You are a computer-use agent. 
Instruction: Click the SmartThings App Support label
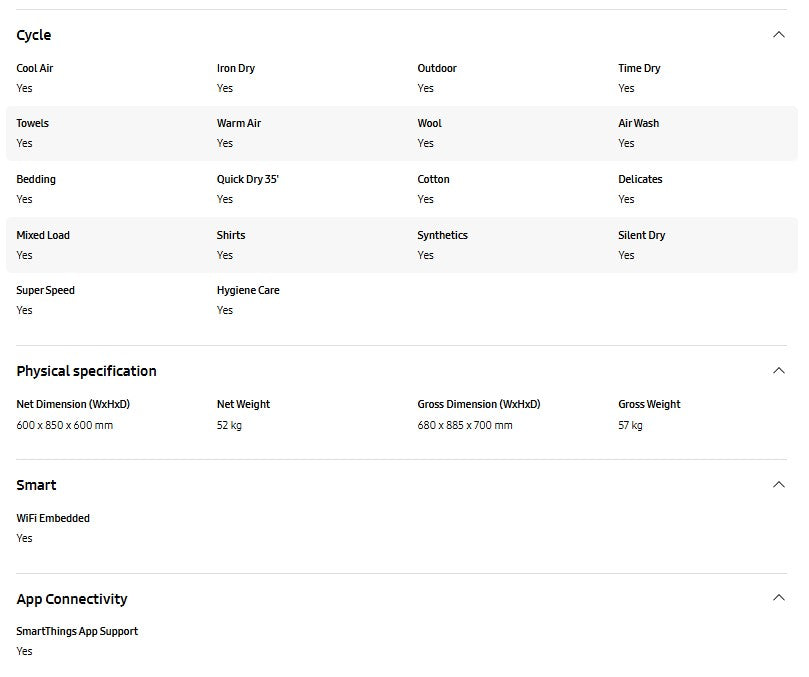(x=77, y=632)
